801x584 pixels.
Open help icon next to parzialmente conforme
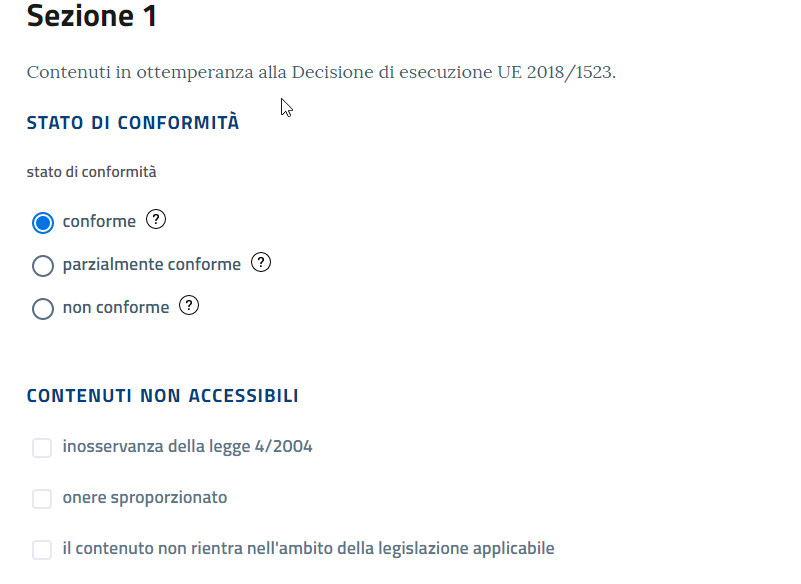[x=261, y=263]
